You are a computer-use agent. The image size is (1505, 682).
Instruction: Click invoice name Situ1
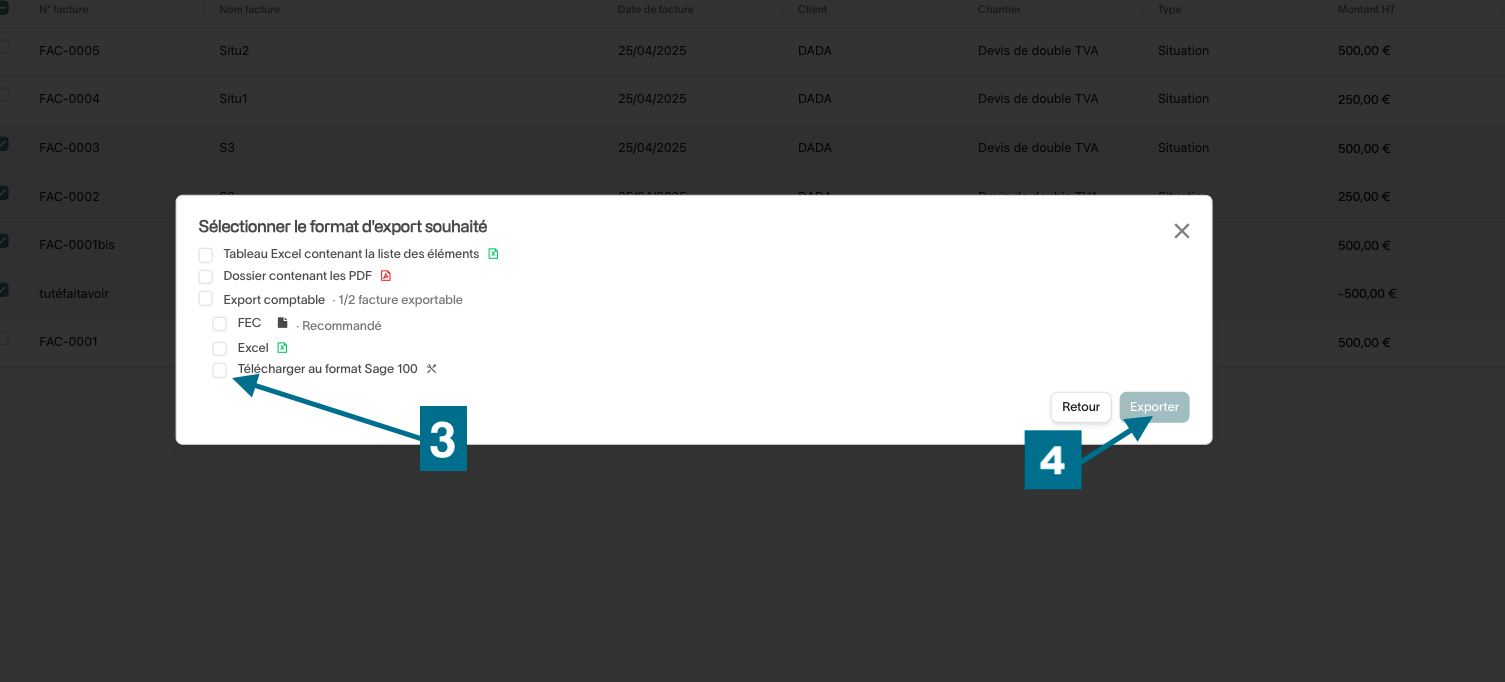(233, 99)
